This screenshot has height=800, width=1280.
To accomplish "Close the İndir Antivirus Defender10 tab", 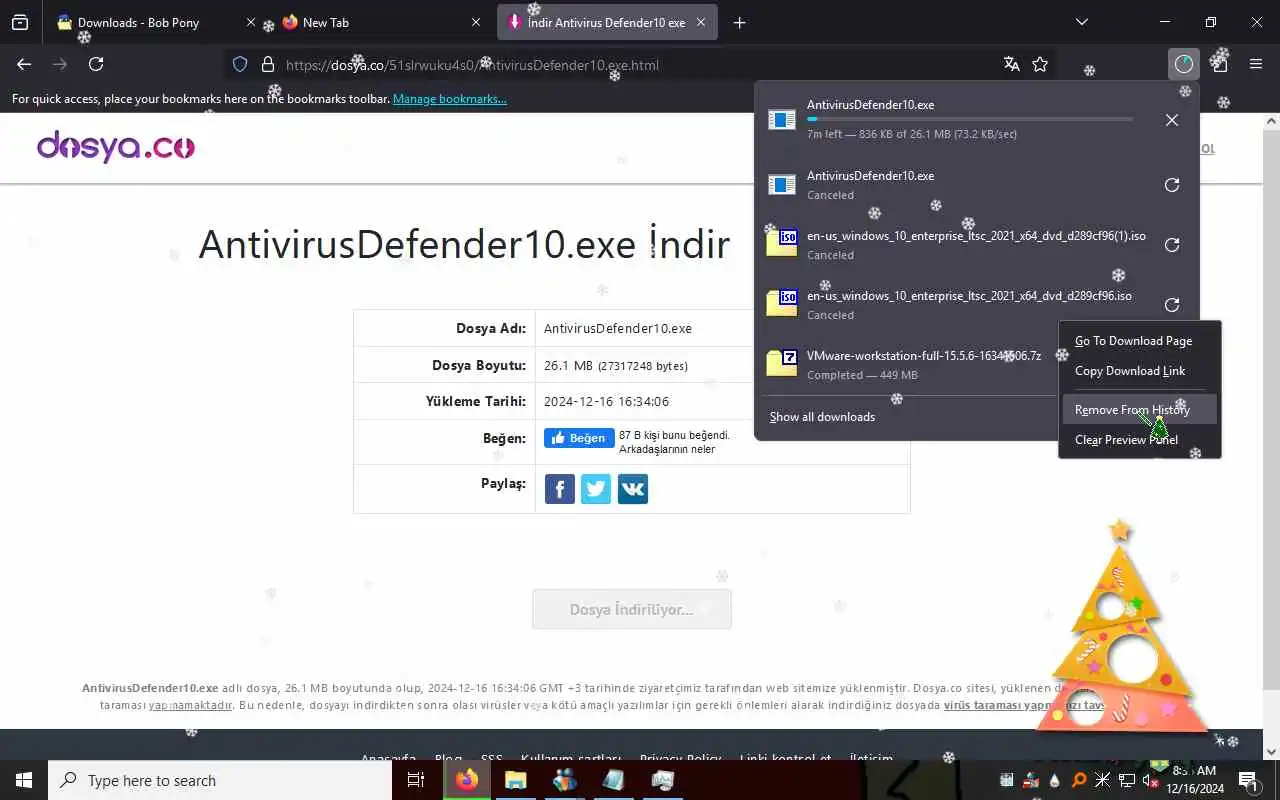I will coord(701,22).
